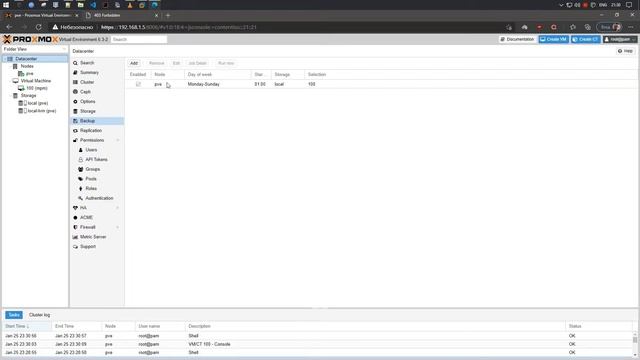Open API Tokens page

[x=97, y=160]
